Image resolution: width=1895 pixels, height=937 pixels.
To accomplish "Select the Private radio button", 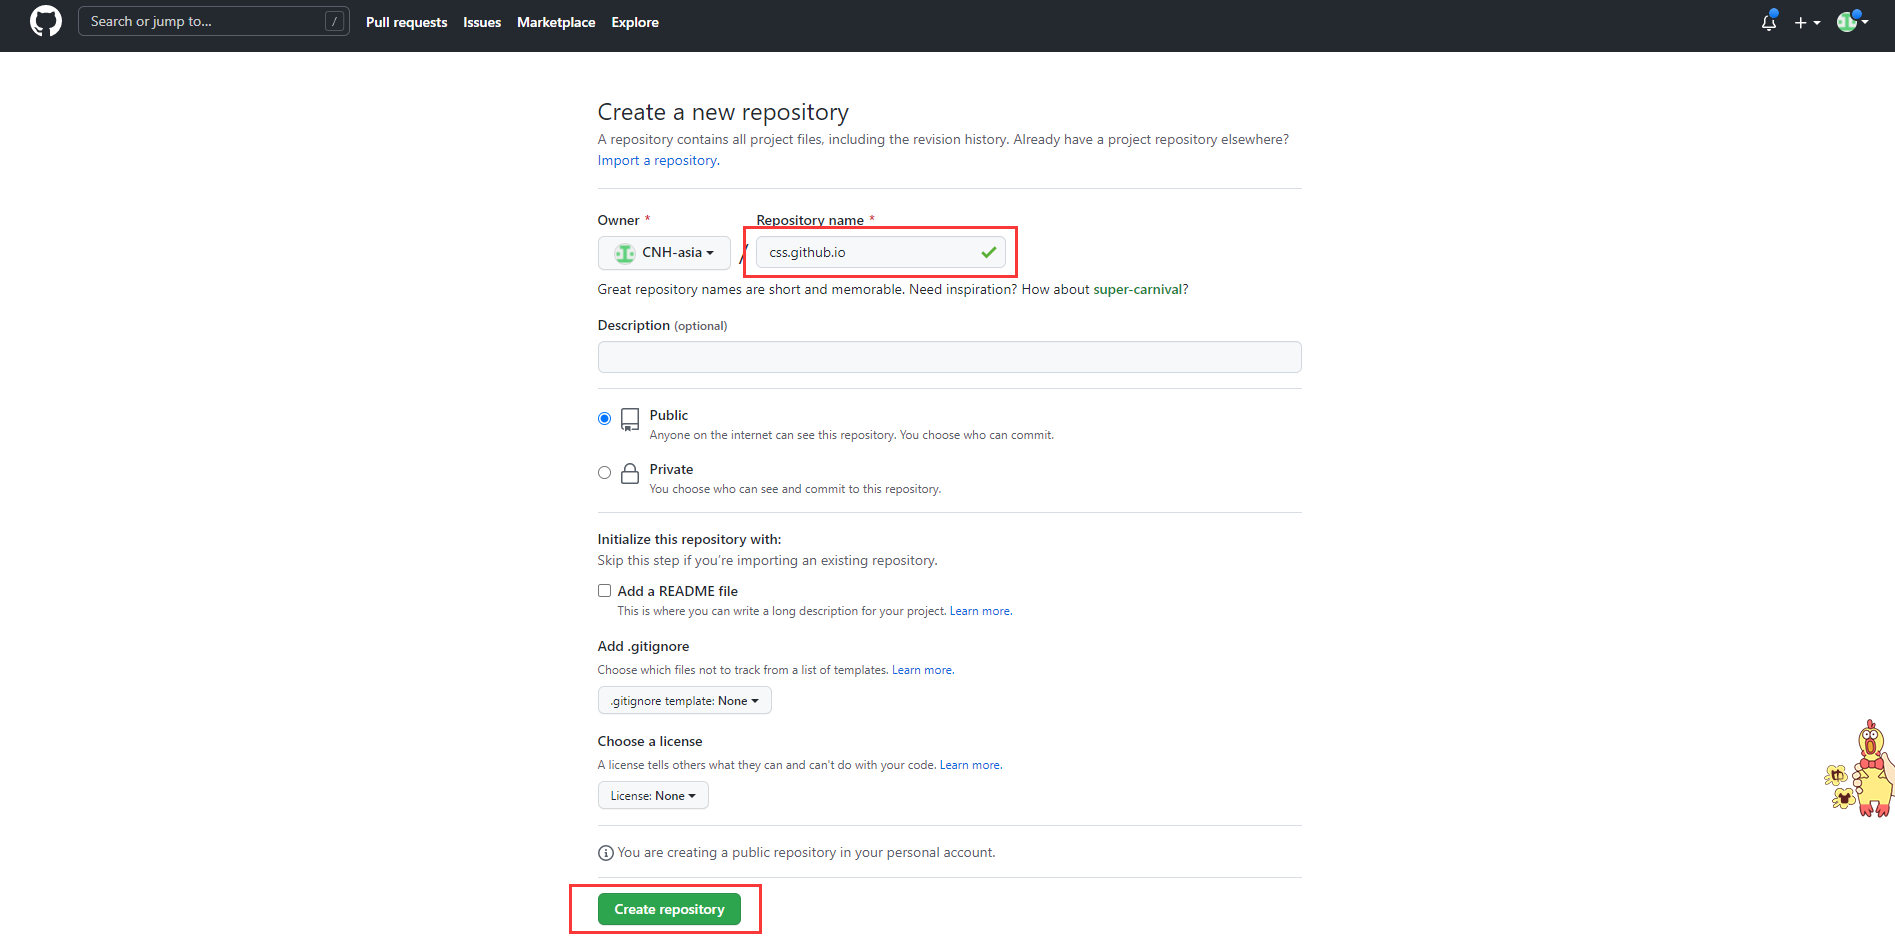I will click(x=604, y=473).
